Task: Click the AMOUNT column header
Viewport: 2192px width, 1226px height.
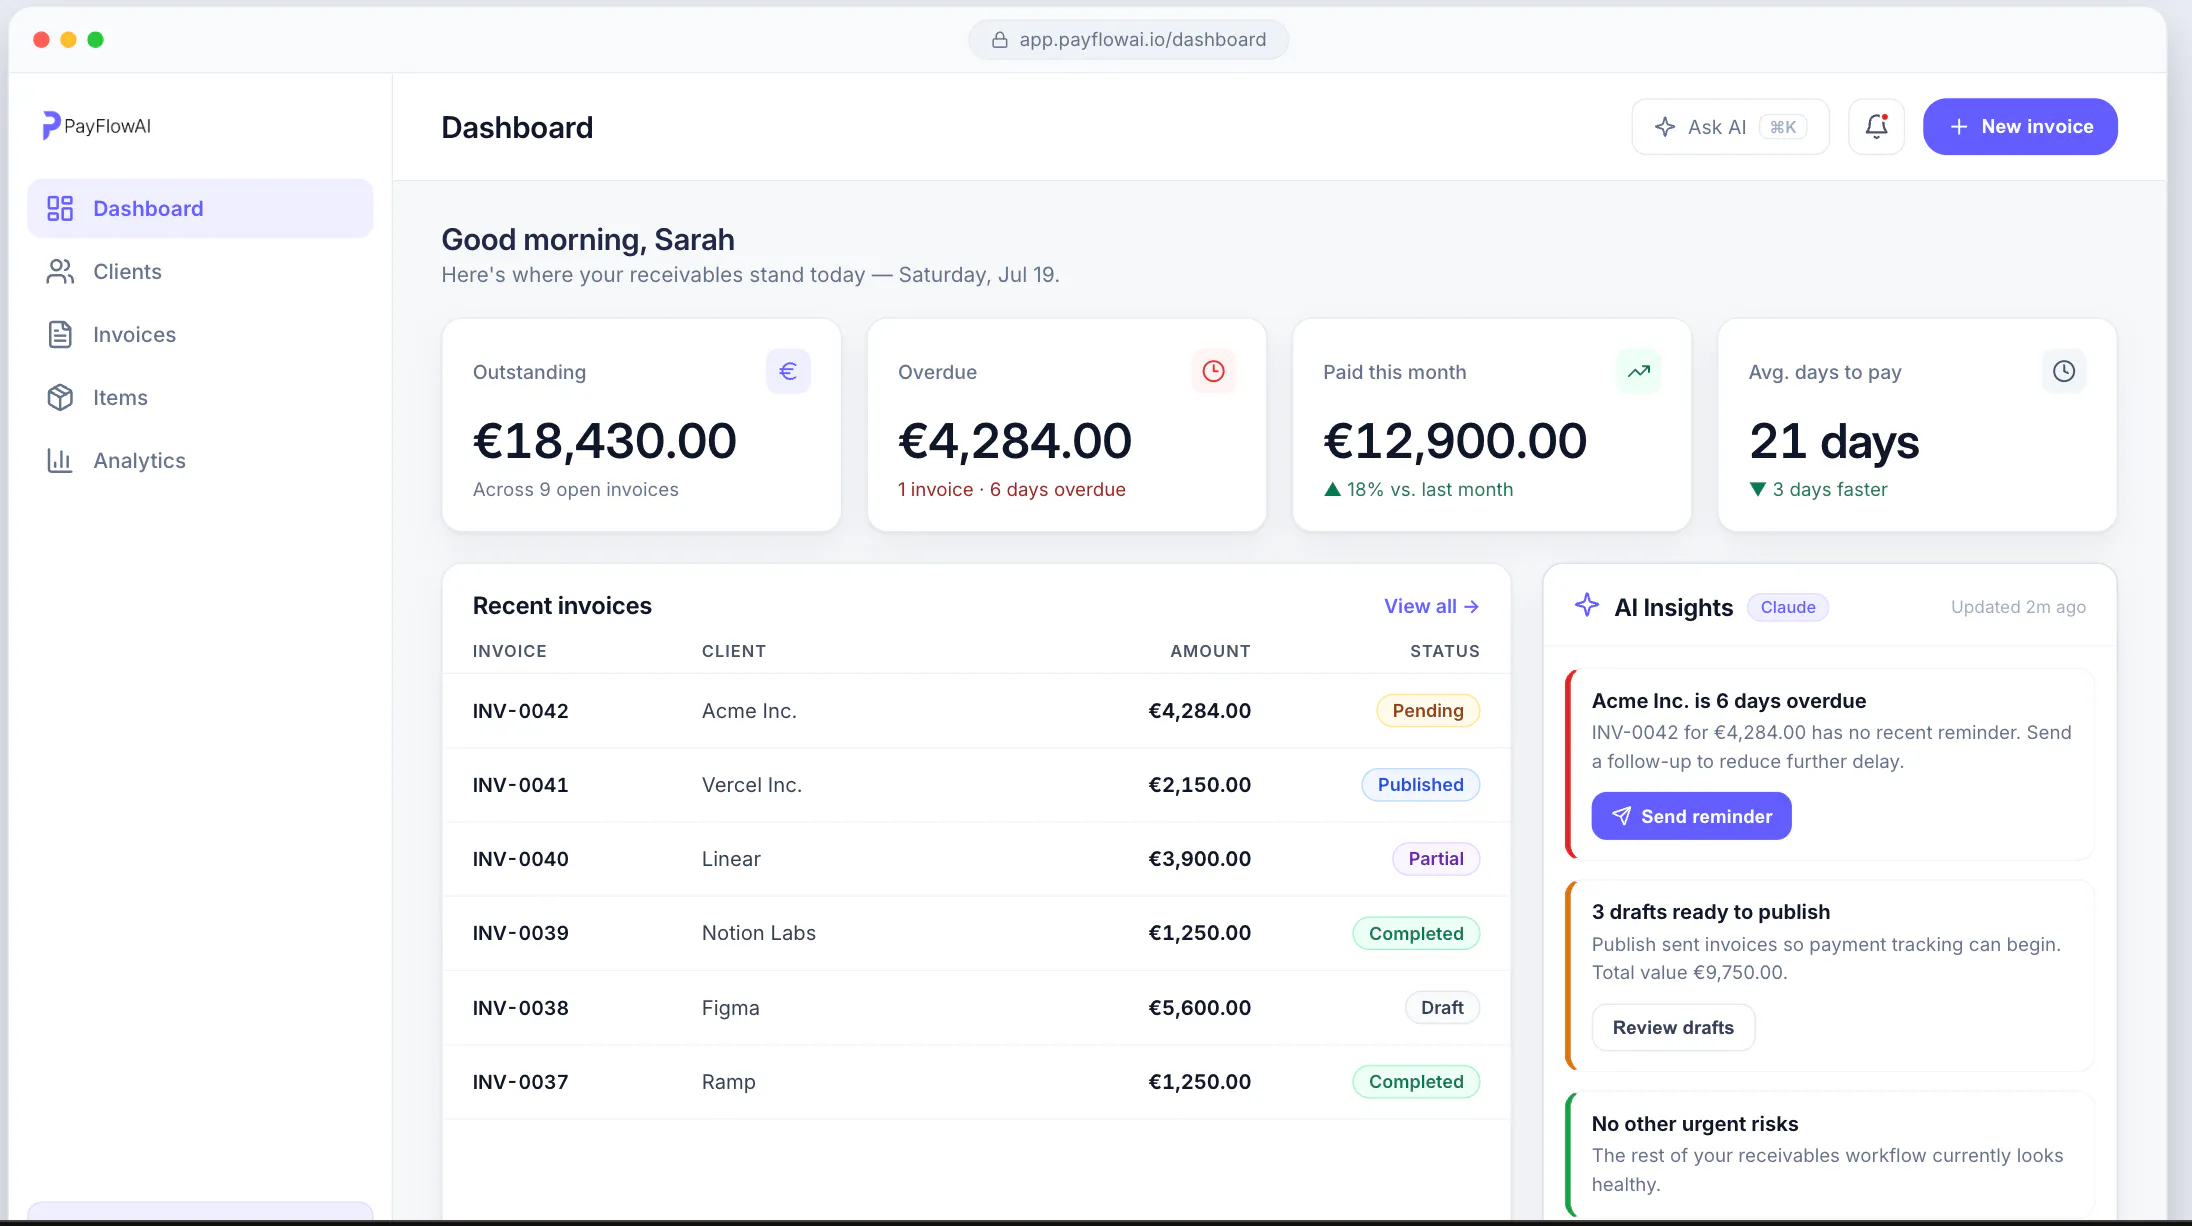Action: coord(1210,651)
